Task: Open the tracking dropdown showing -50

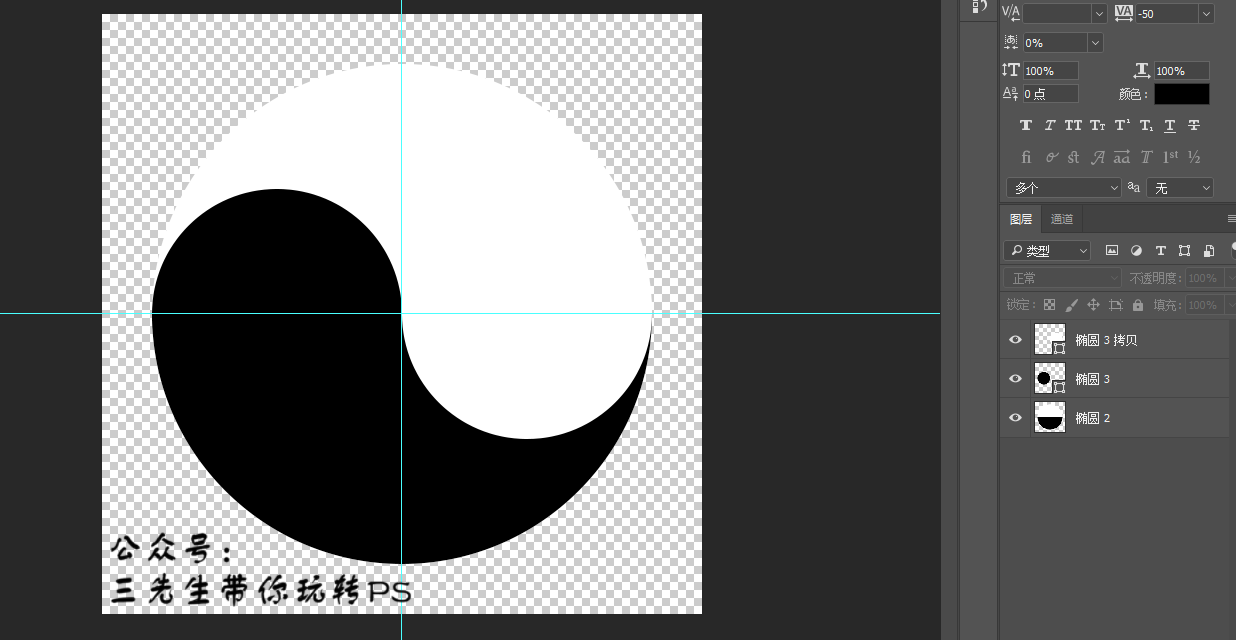Action: point(1206,13)
